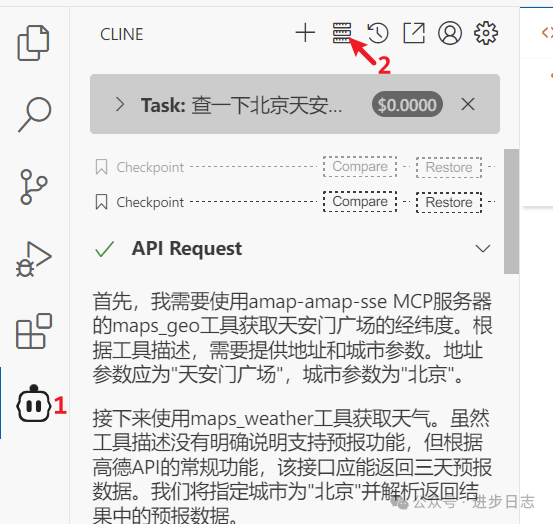Open the Source Control view
Screen dimensions: 553x524
point(34,187)
